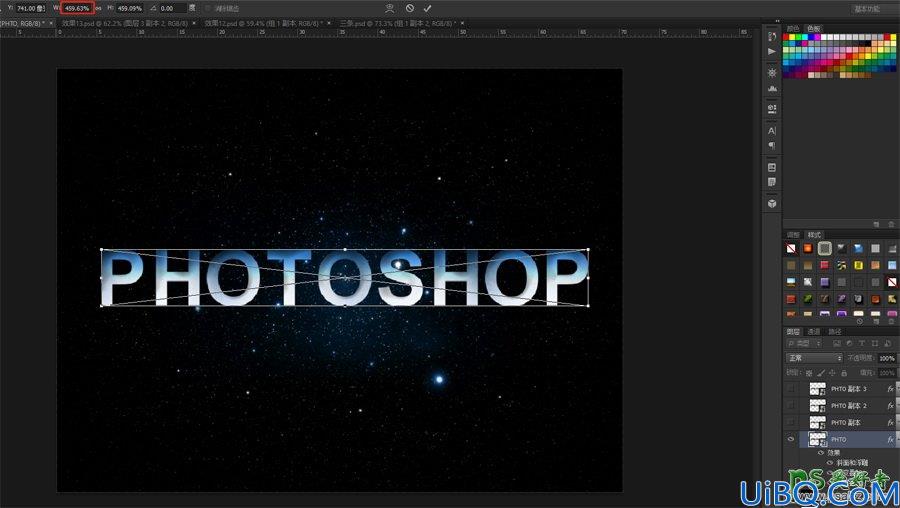Apply the blue glass style preset
This screenshot has width=900, height=508.
tap(858, 249)
